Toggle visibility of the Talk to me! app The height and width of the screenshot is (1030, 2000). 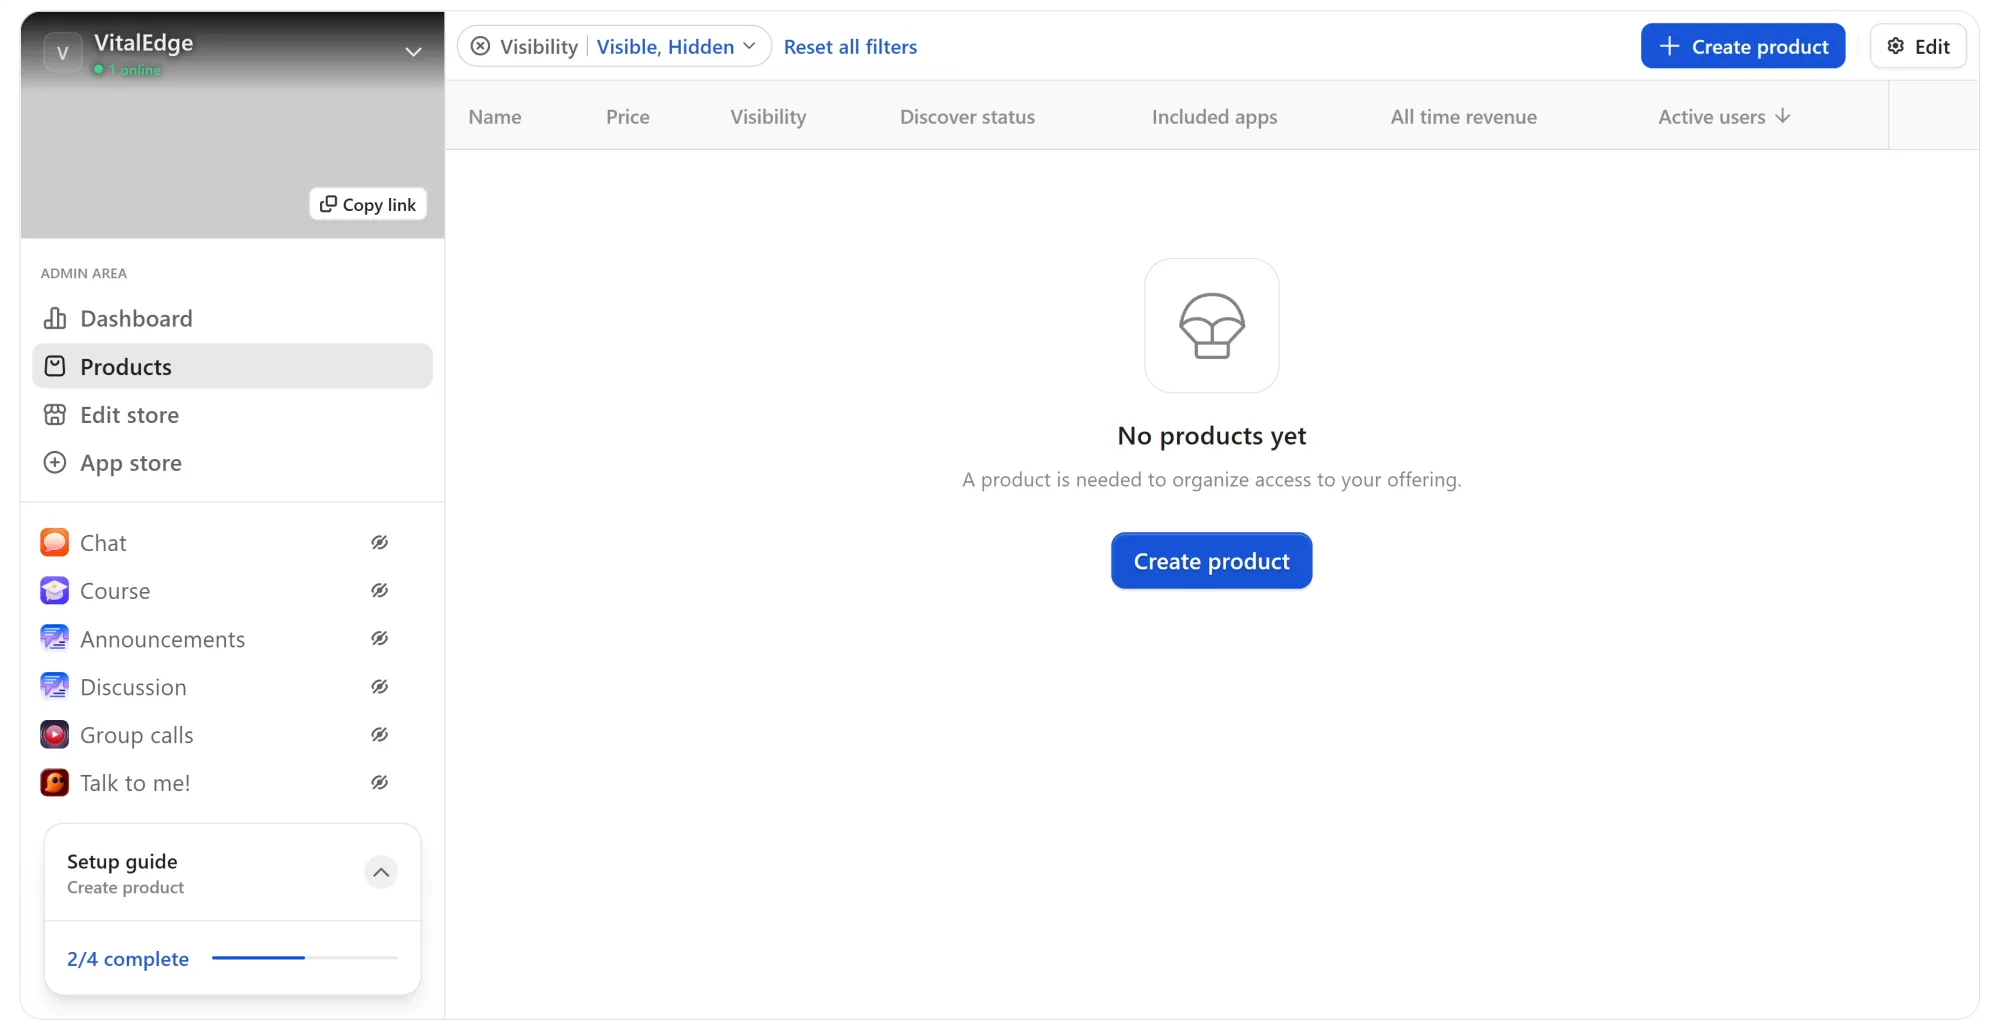click(x=380, y=783)
